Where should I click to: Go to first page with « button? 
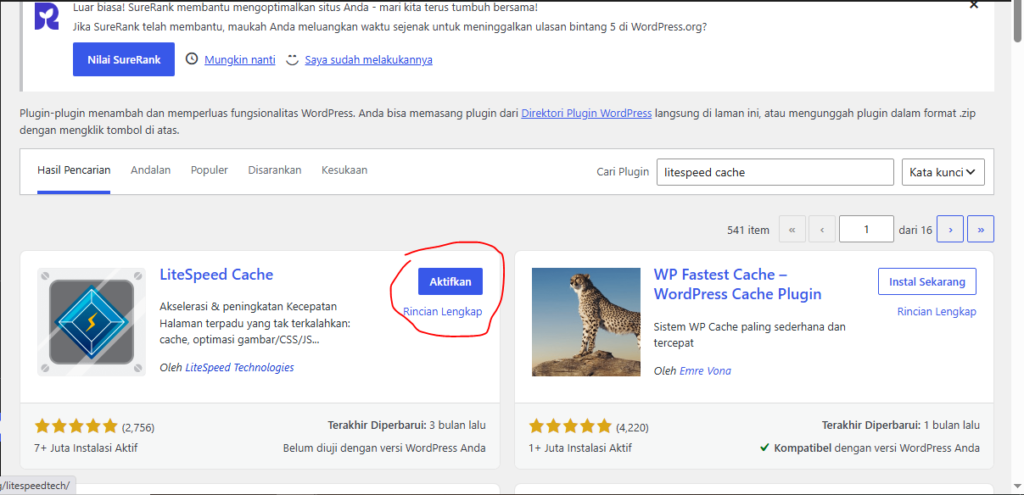click(792, 229)
